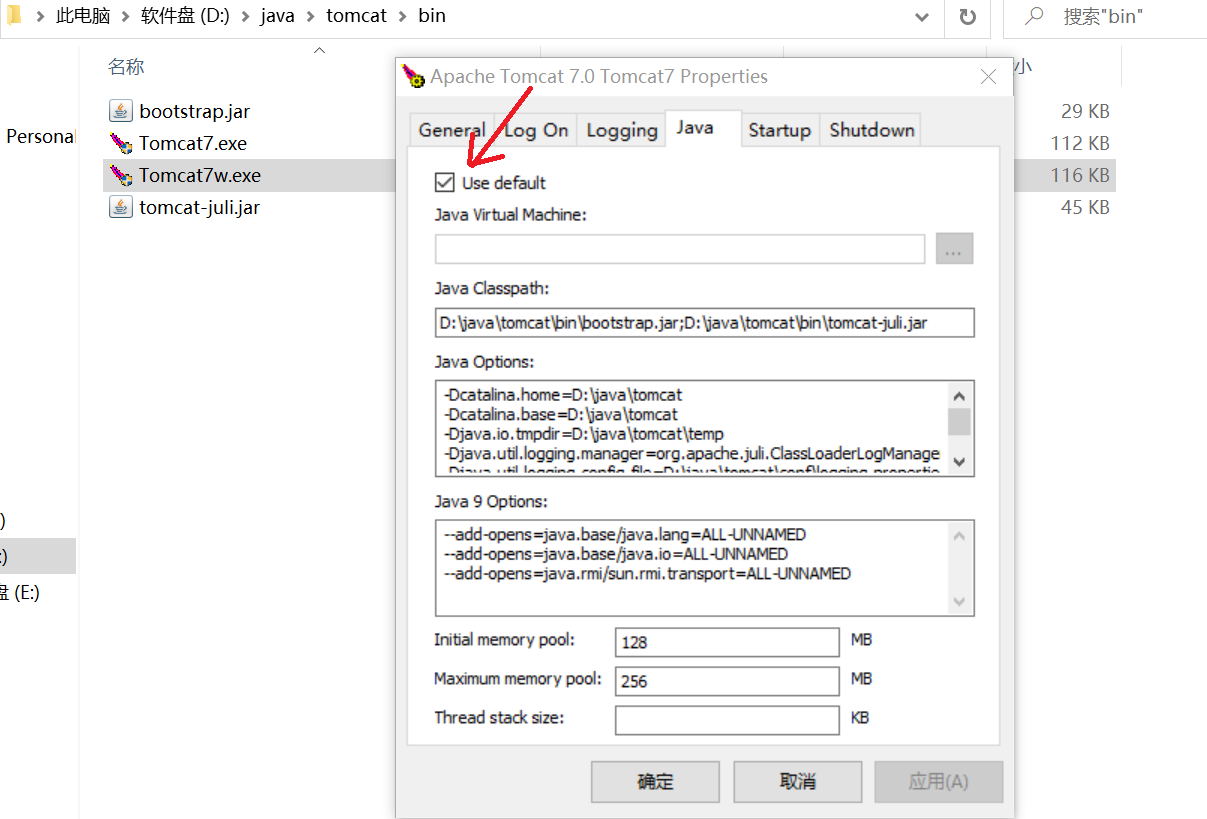Click the java.base/java.io add-opens line
Viewport: 1207px width, 819px height.
[x=615, y=554]
